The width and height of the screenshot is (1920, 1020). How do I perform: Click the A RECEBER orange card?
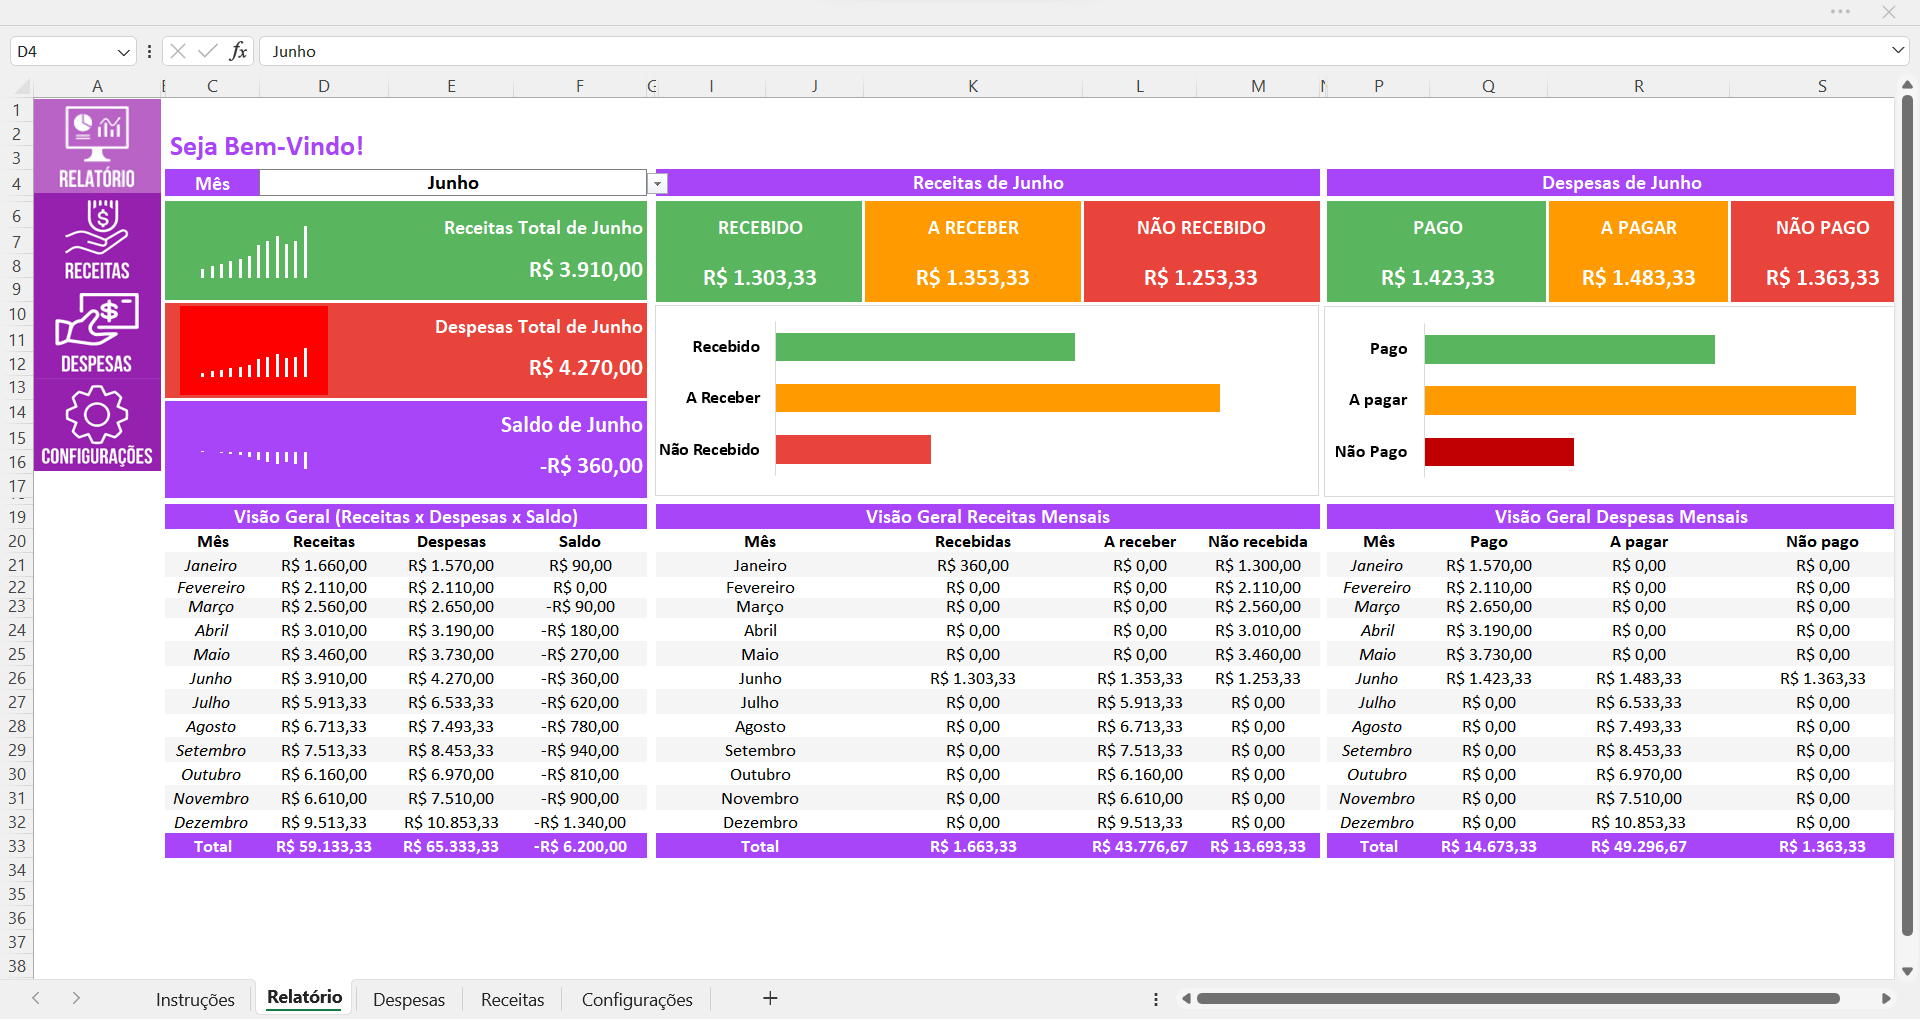pos(973,252)
